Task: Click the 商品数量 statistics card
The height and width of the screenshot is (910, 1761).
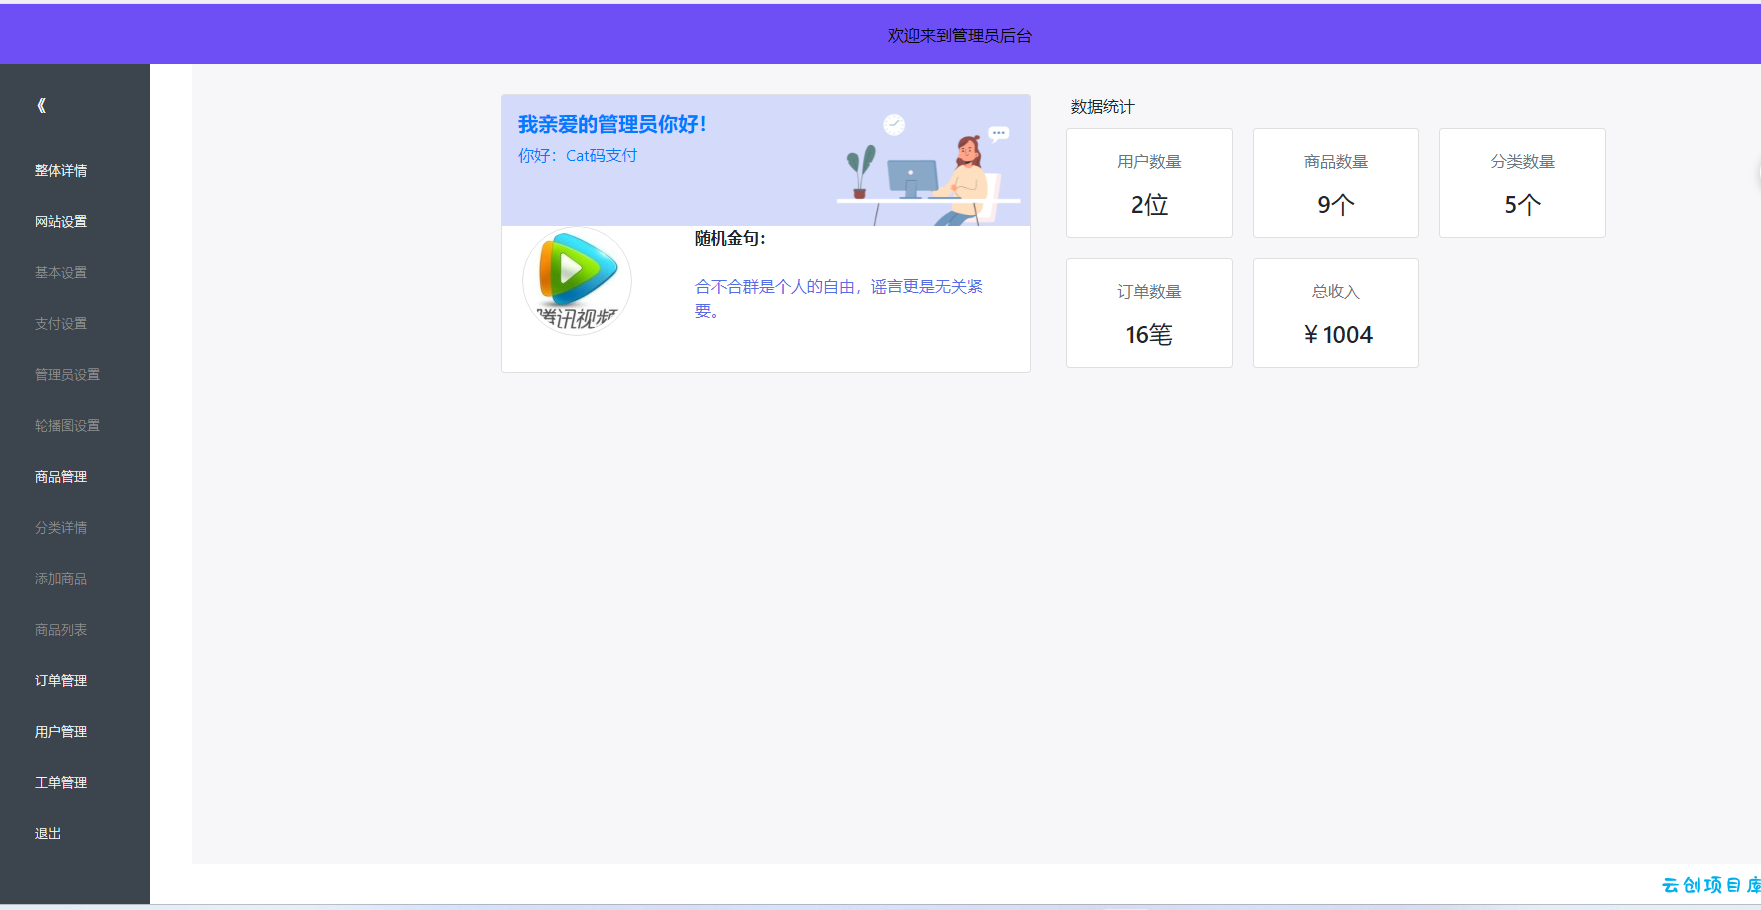Action: 1336,183
